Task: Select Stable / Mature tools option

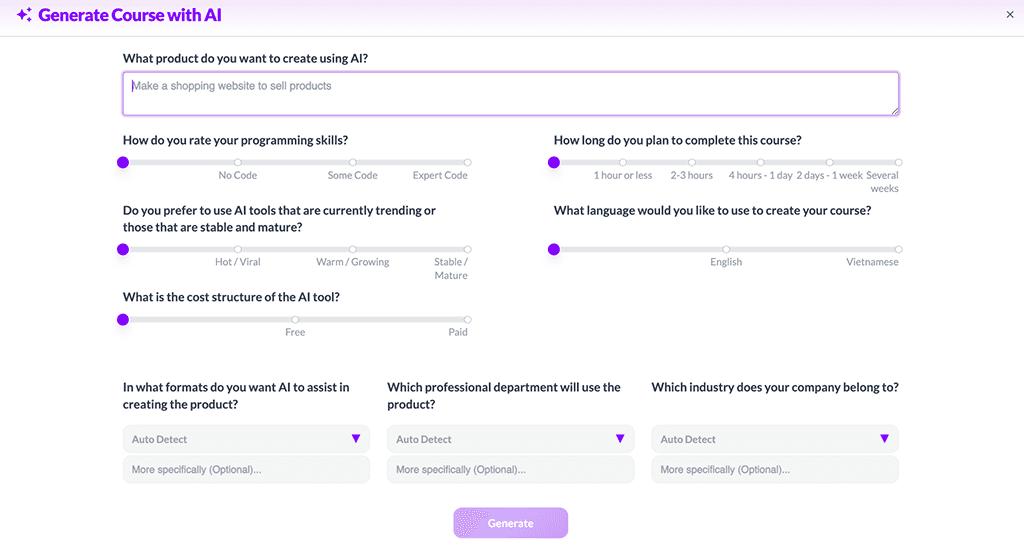Action: tap(467, 249)
